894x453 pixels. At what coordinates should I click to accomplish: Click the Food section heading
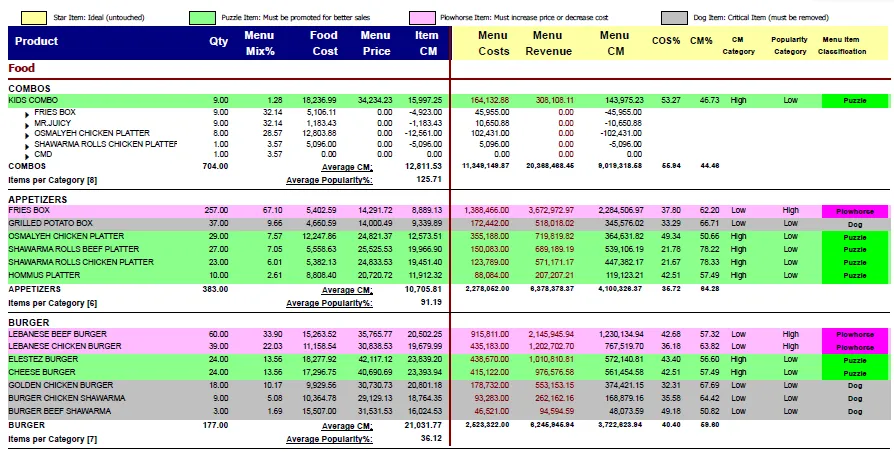[x=22, y=68]
